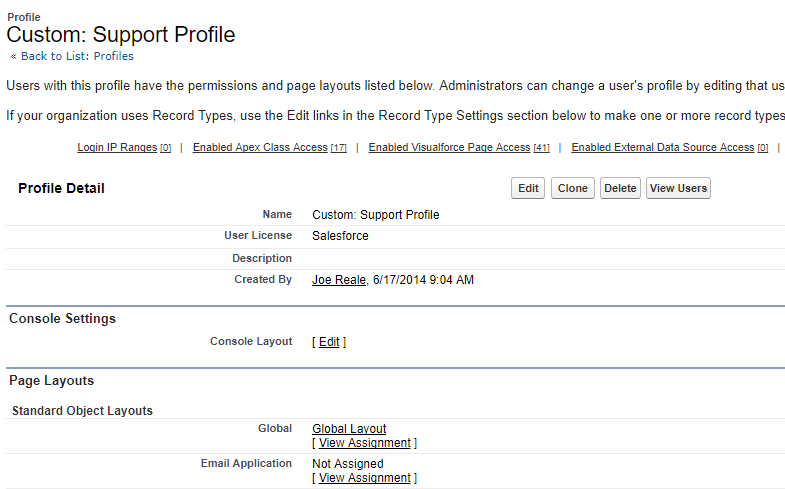Edit the Console Layout
Image resolution: width=785 pixels, height=489 pixels.
tap(329, 342)
